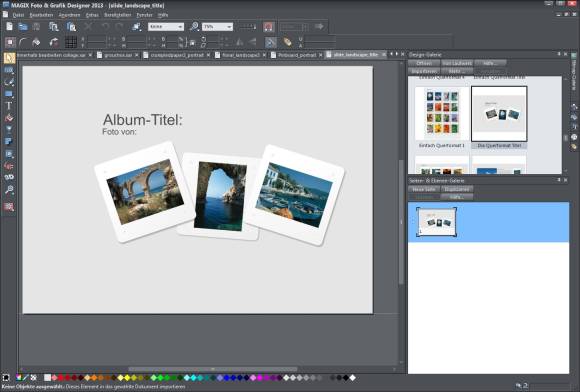Select the Shadow tool icon
This screenshot has width=580, height=392.
[9, 141]
